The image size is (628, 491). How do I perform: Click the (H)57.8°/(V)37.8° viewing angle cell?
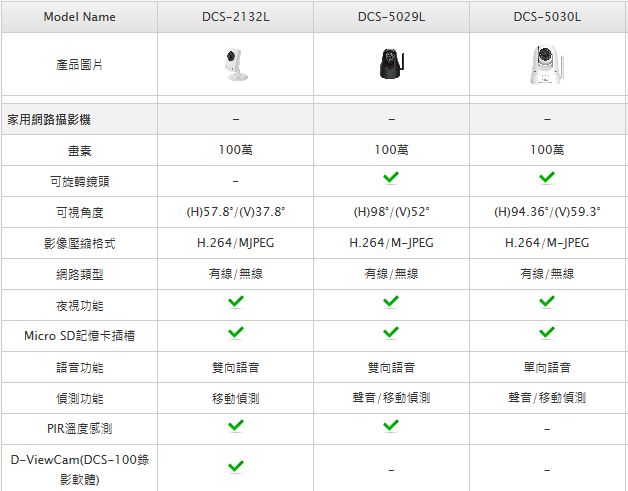point(236,212)
